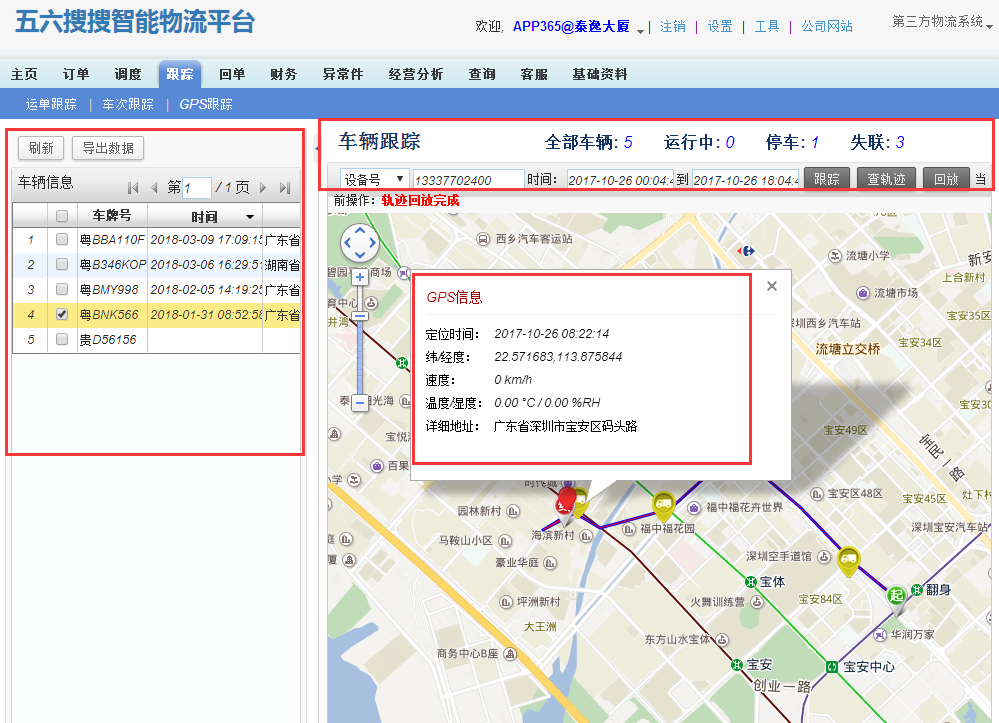
Task: Click the 工具 link
Action: (766, 26)
